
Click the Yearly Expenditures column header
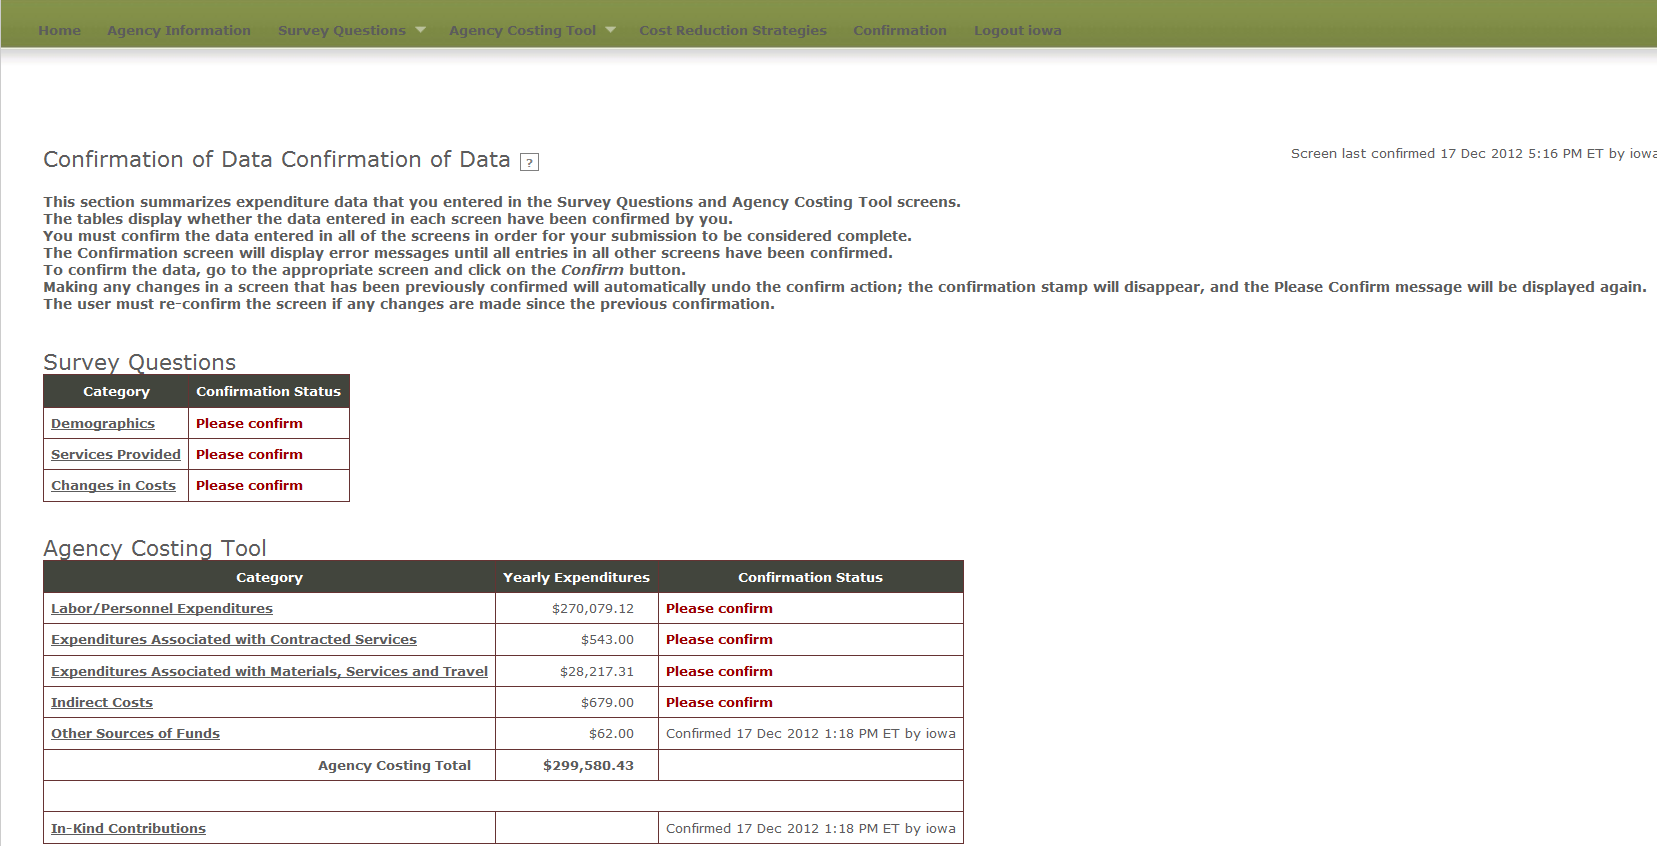(576, 577)
